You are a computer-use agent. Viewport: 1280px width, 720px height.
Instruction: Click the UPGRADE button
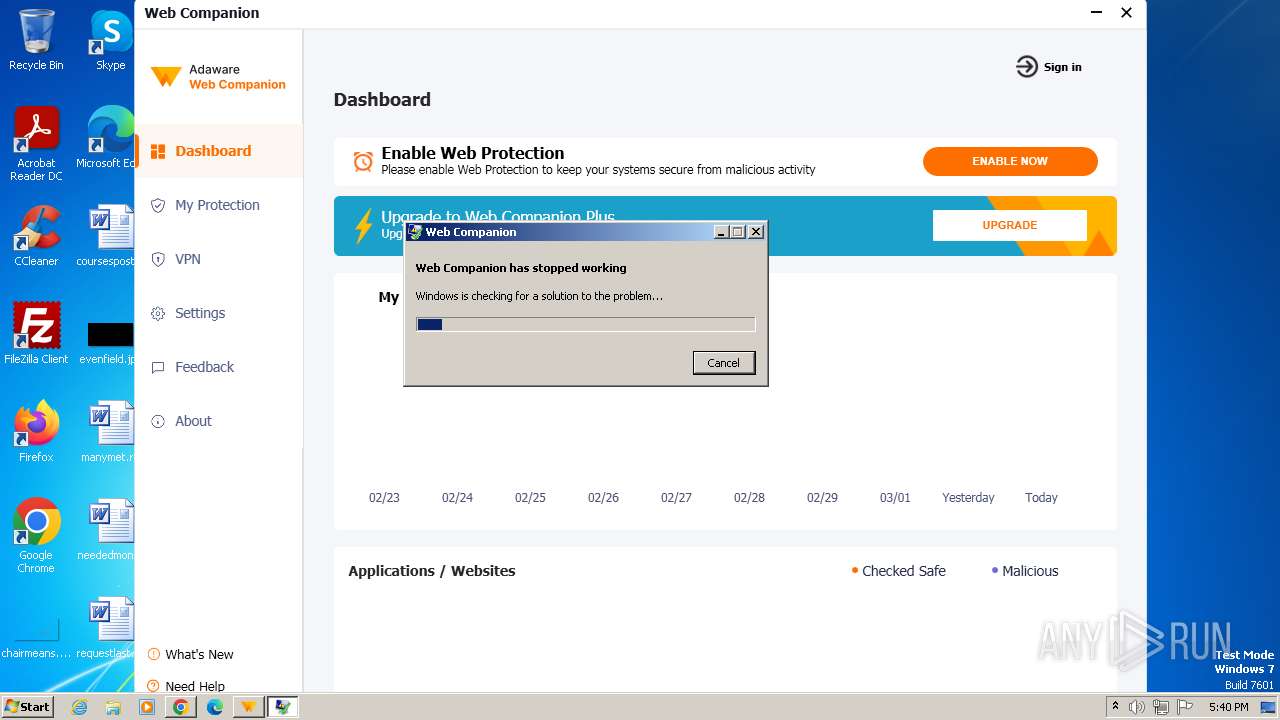click(x=1010, y=225)
